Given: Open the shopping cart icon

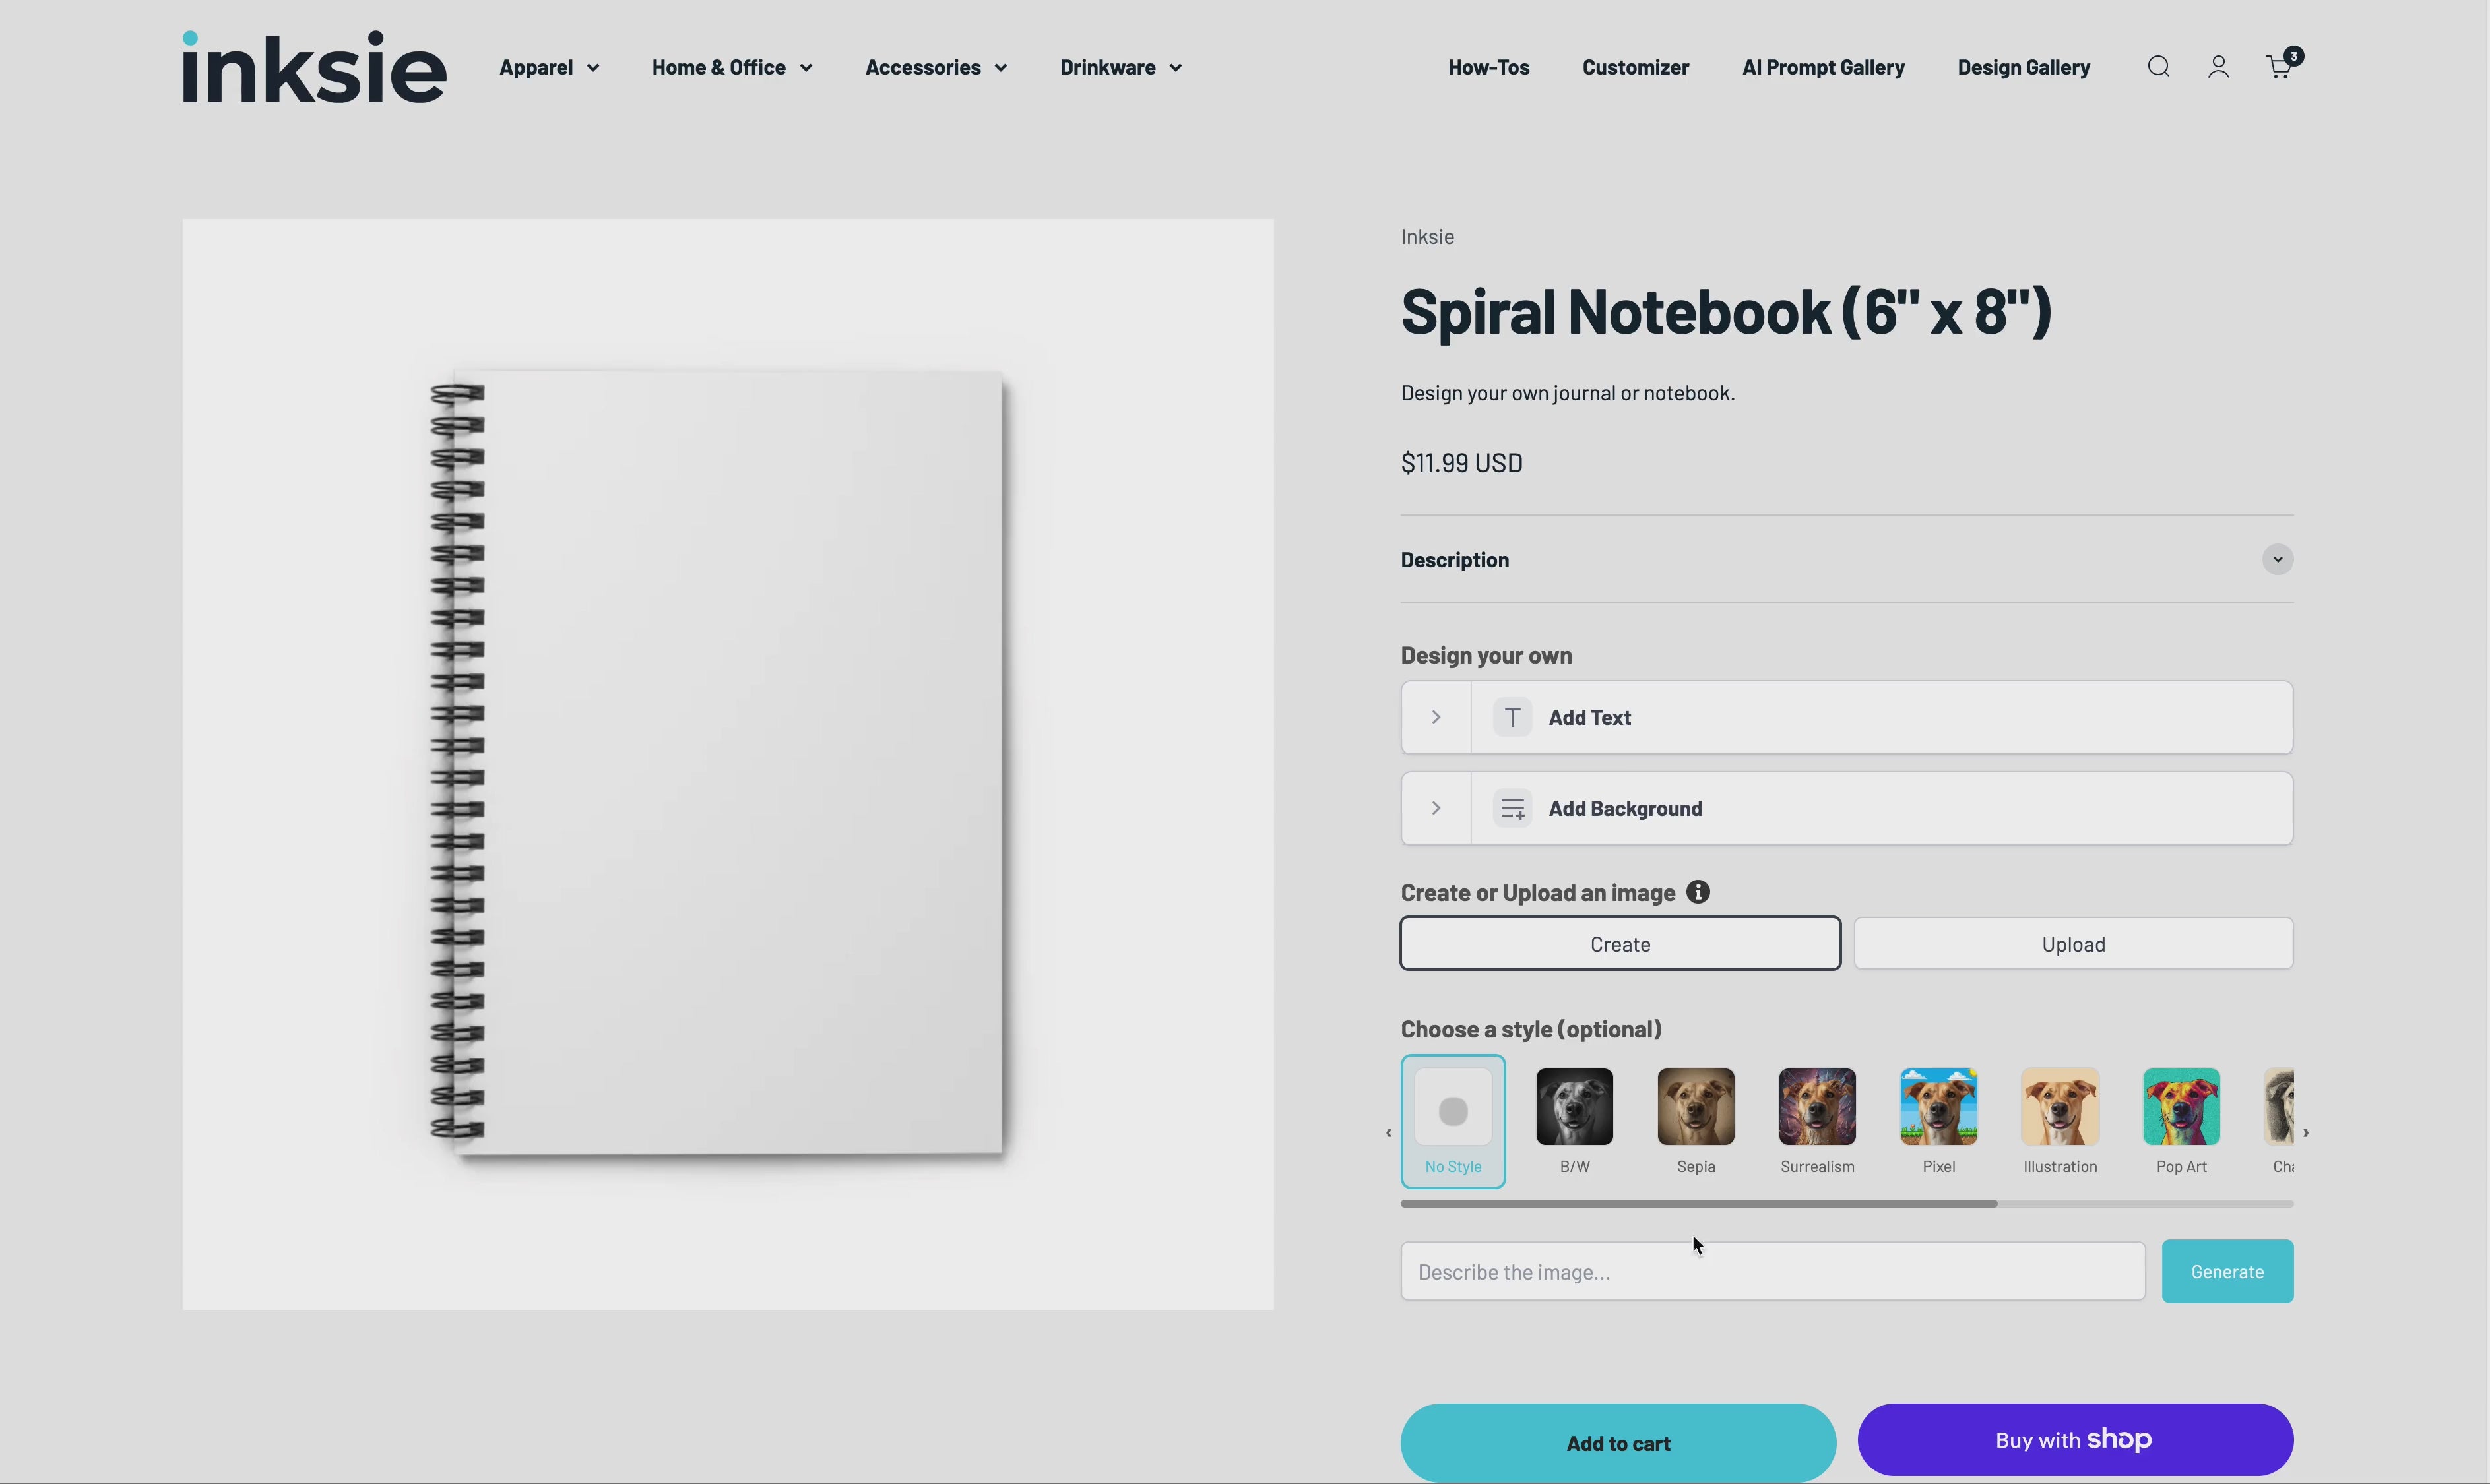Looking at the screenshot, I should click(x=2278, y=67).
